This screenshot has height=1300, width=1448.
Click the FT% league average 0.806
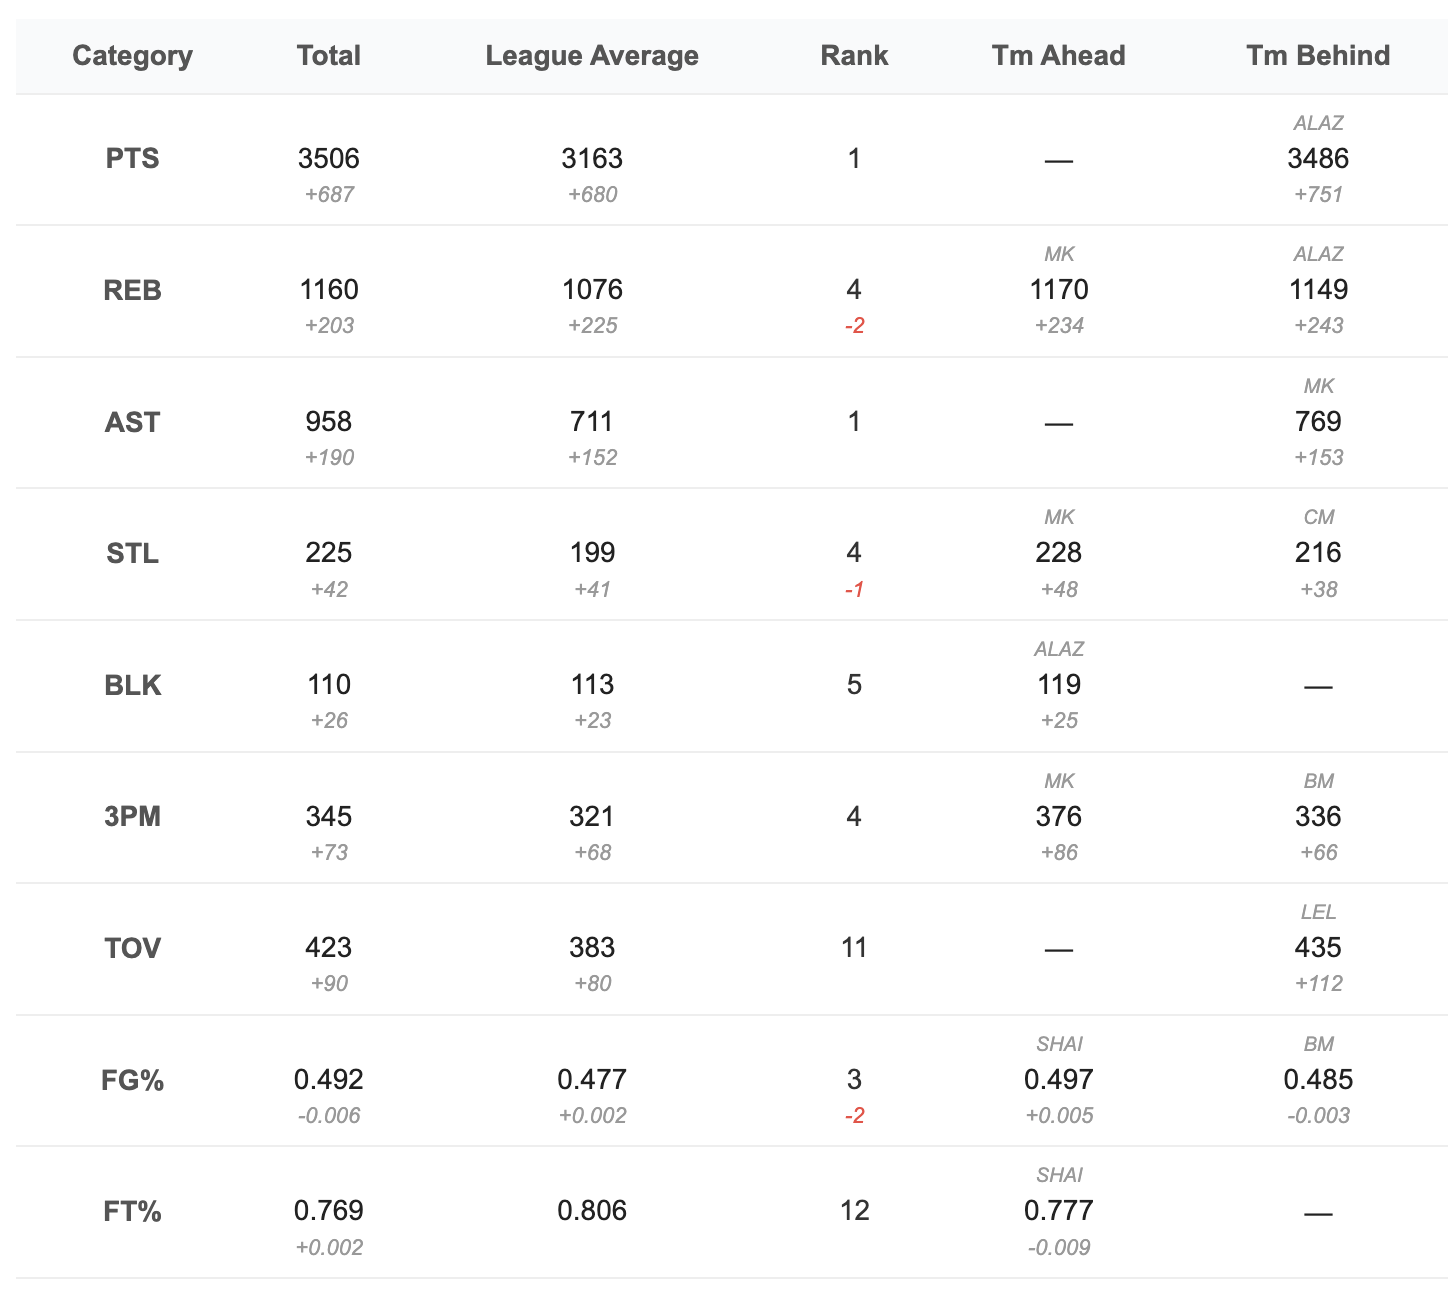click(x=592, y=1211)
